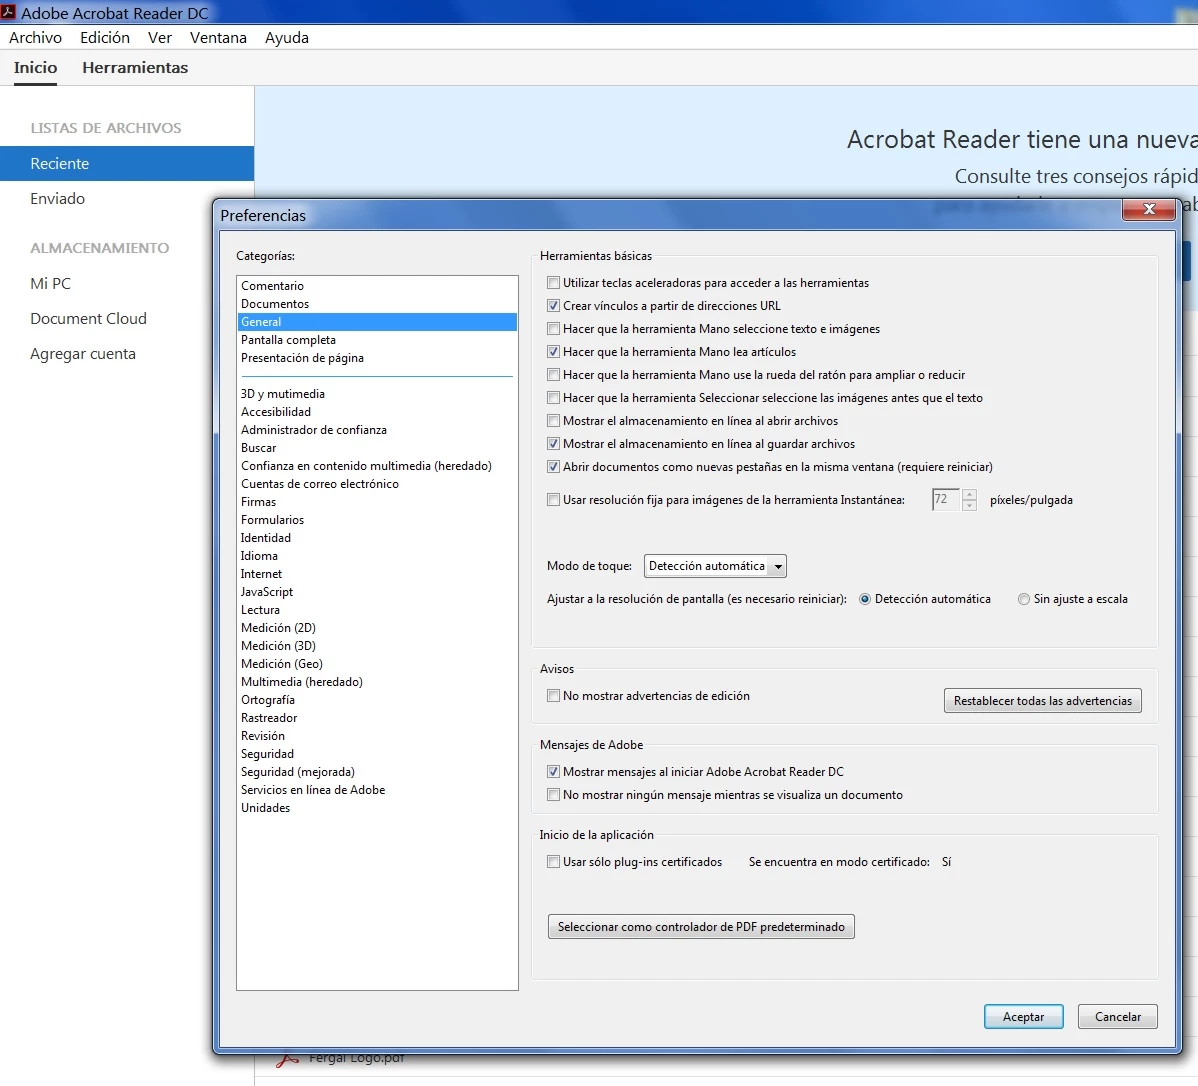Click Seleccionar como controlador de PDF predeterminado
Image resolution: width=1198 pixels, height=1086 pixels.
pyautogui.click(x=701, y=927)
